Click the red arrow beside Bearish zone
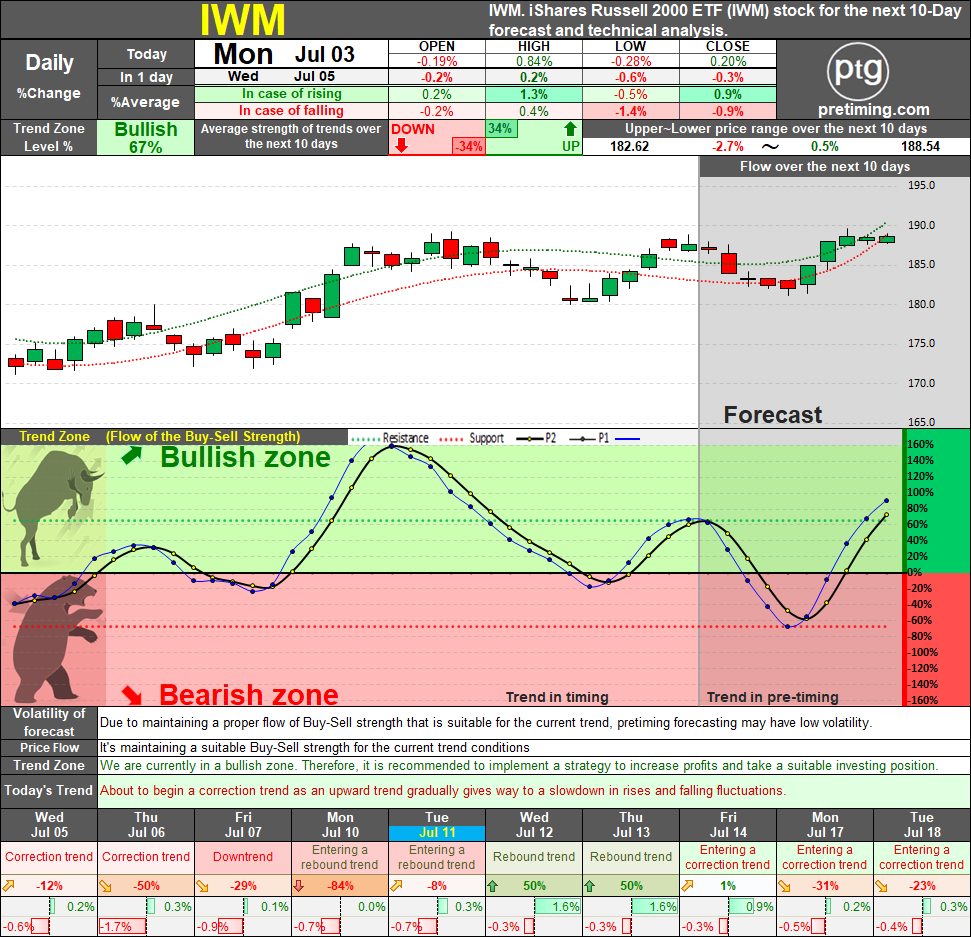 point(132,695)
